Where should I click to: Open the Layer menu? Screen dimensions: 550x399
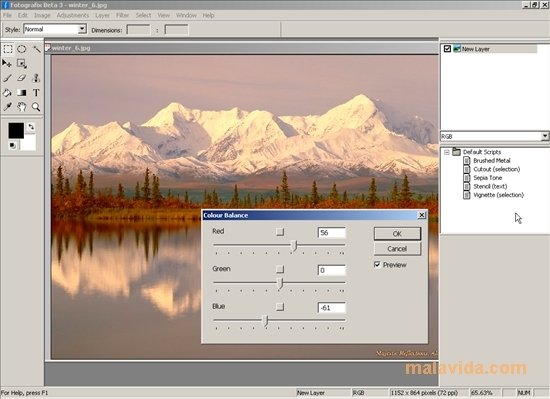102,15
